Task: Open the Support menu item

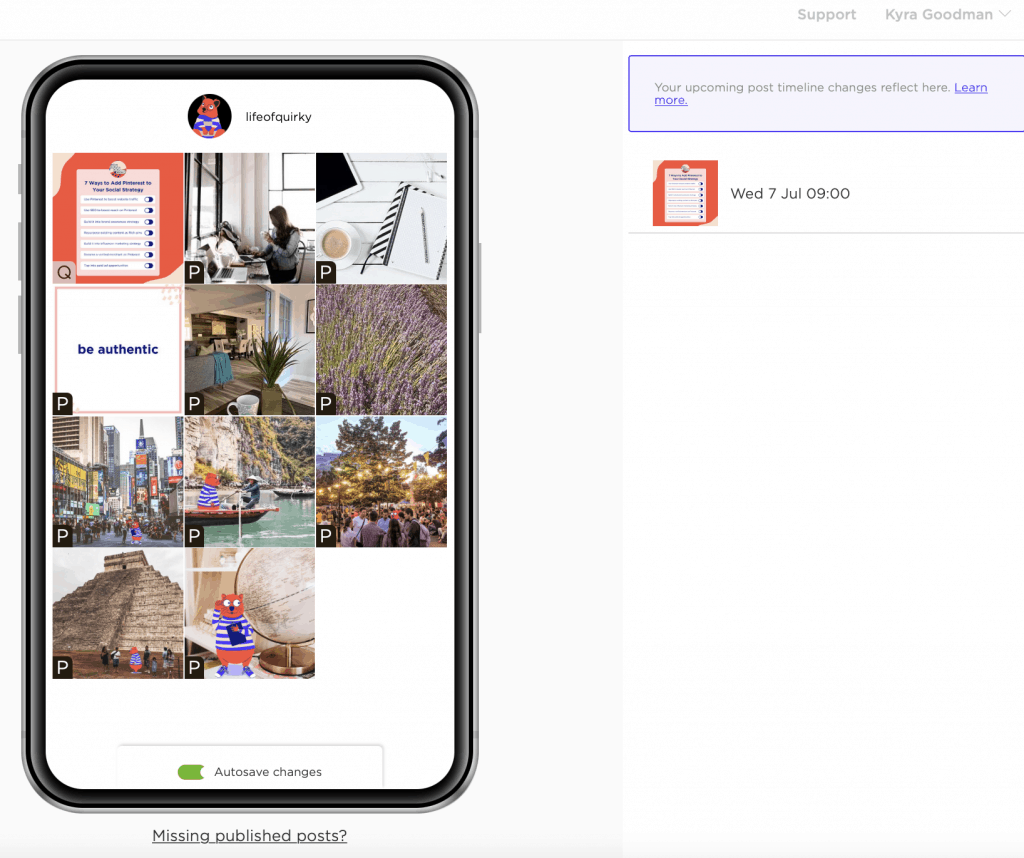Action: pos(826,14)
